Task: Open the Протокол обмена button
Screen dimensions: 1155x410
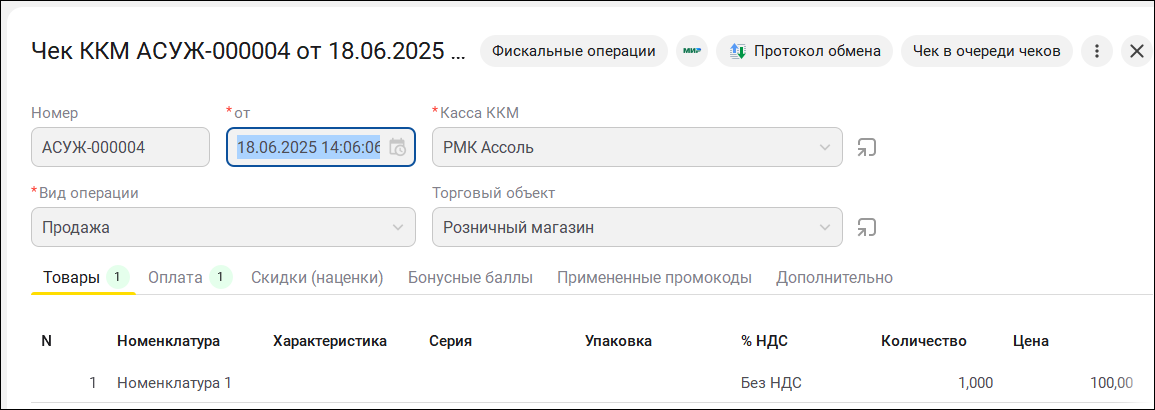Action: tap(804, 50)
